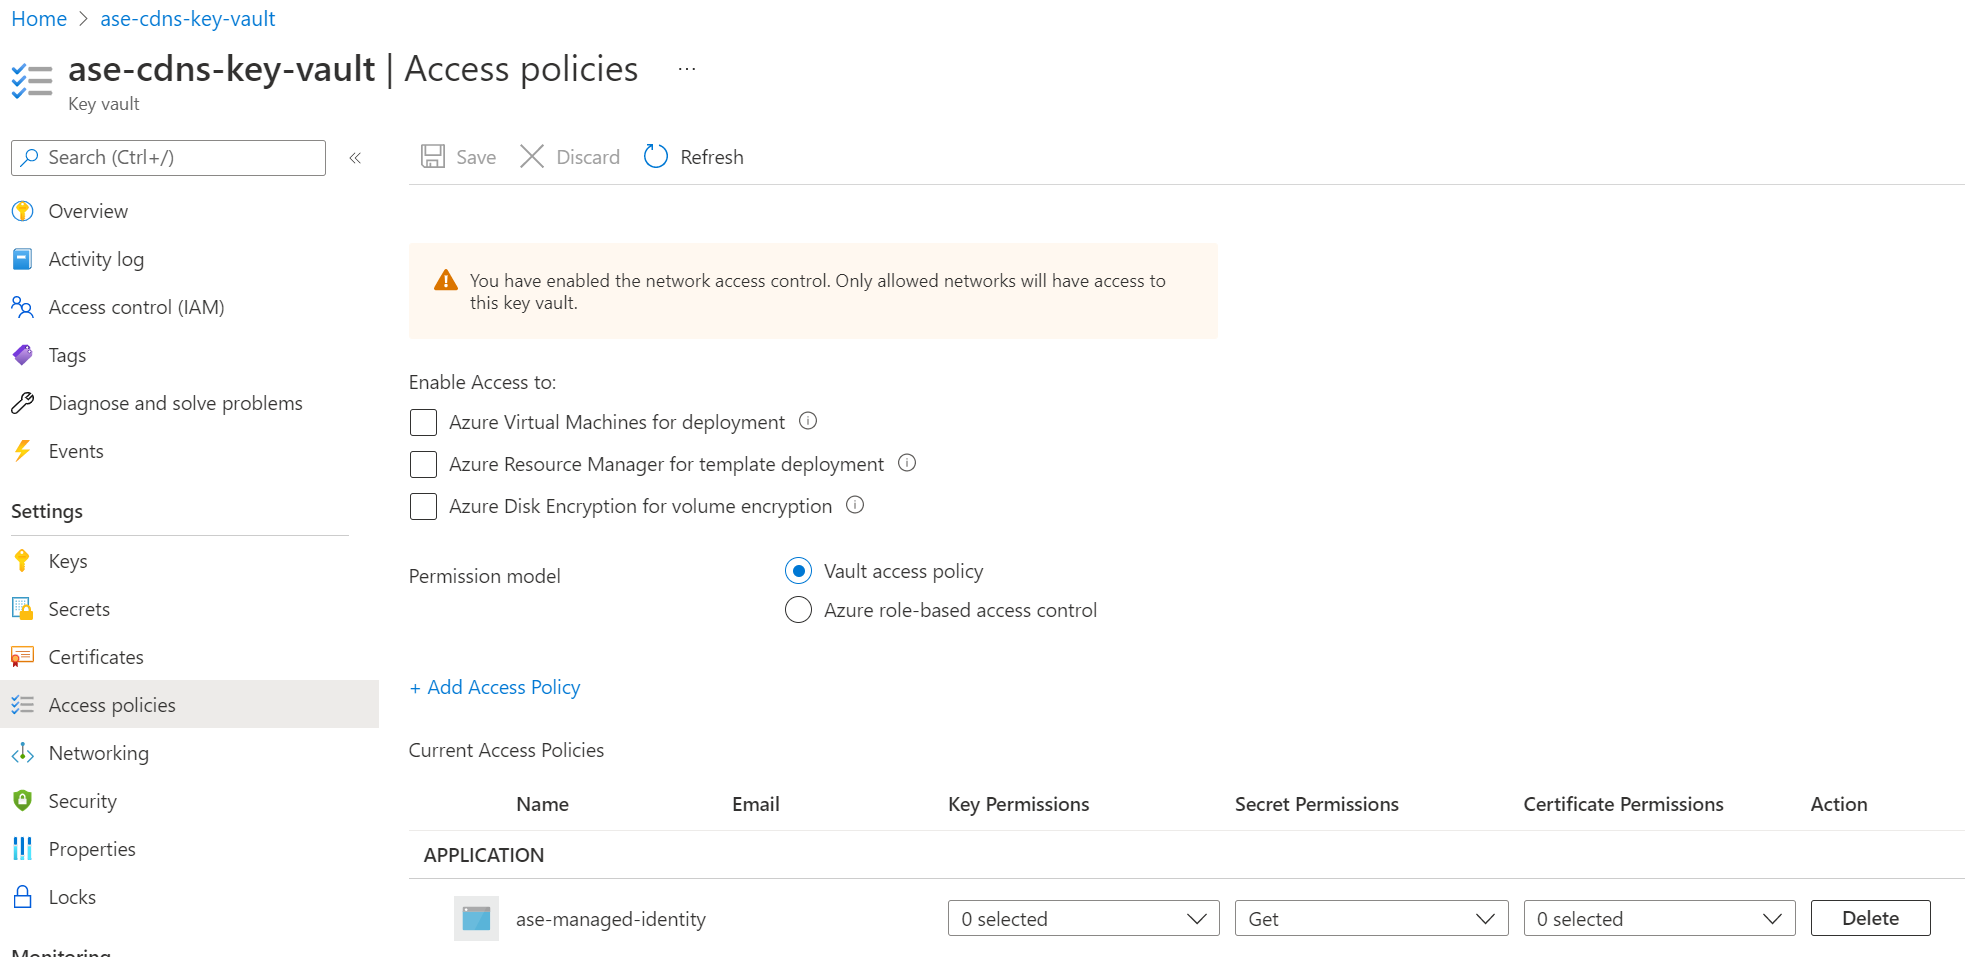The image size is (1965, 957).
Task: Go to Secrets in Settings menu
Action: tap(79, 609)
